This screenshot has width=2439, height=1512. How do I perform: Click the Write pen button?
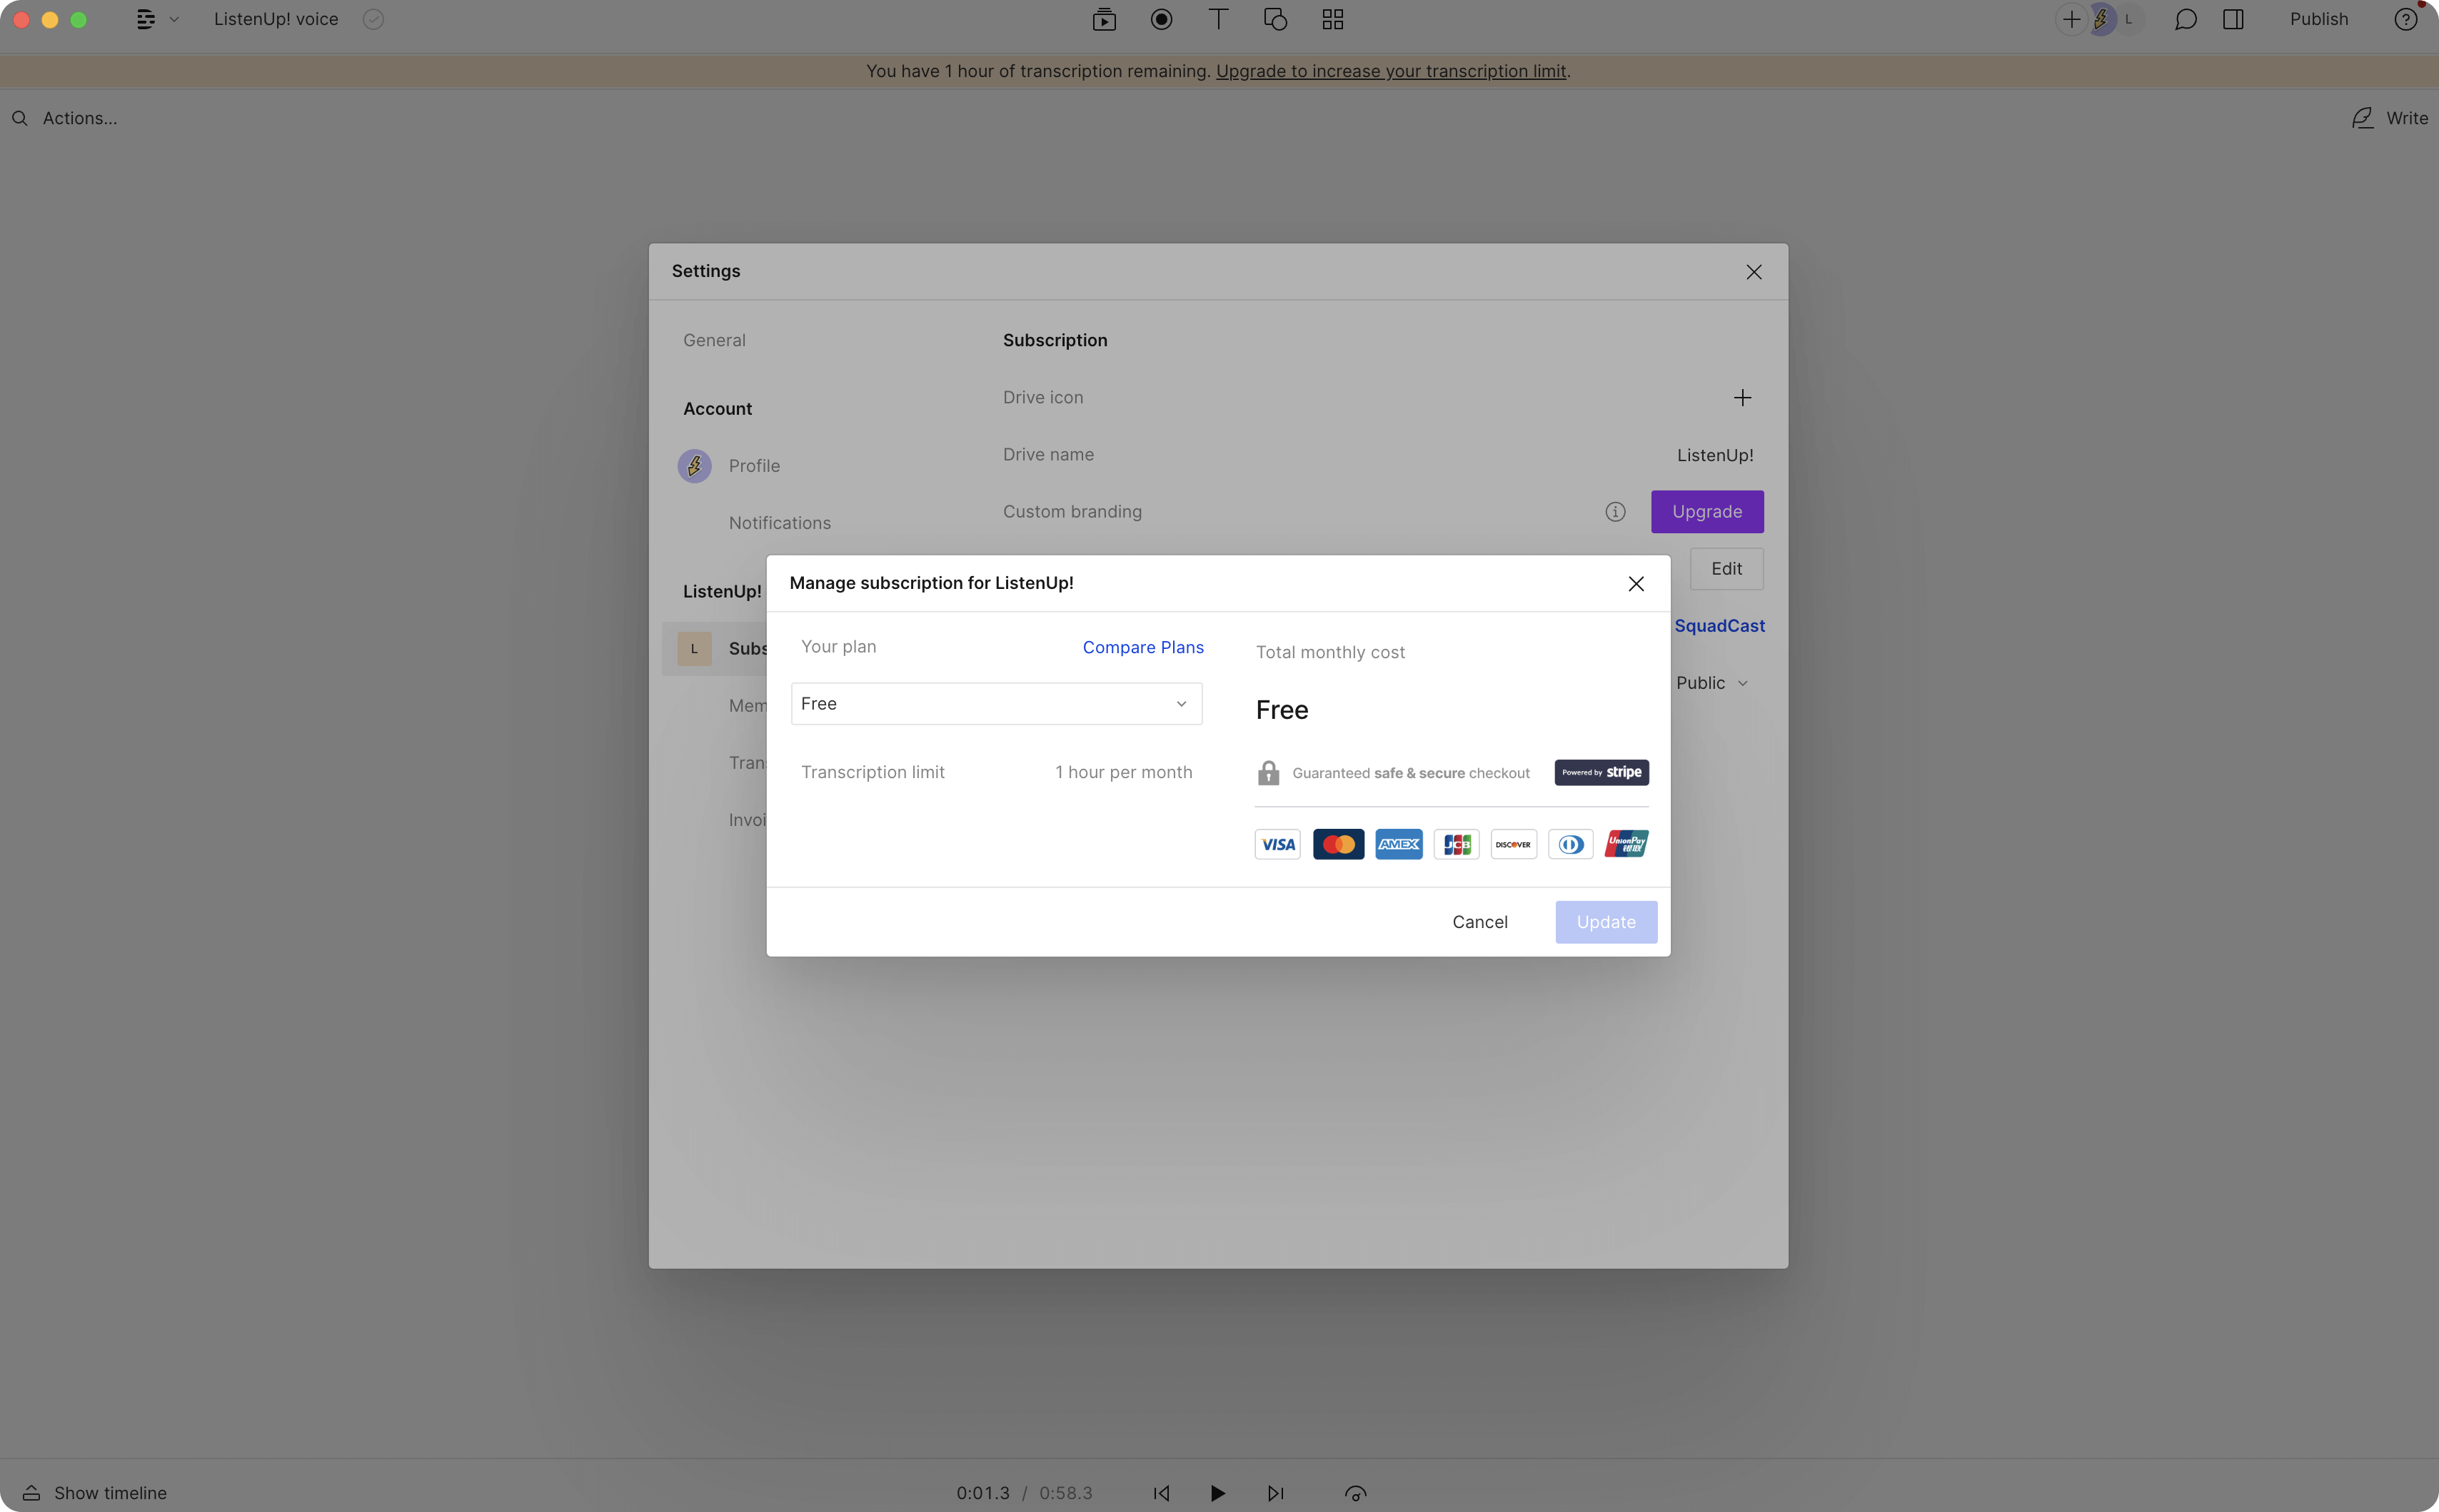(2388, 118)
